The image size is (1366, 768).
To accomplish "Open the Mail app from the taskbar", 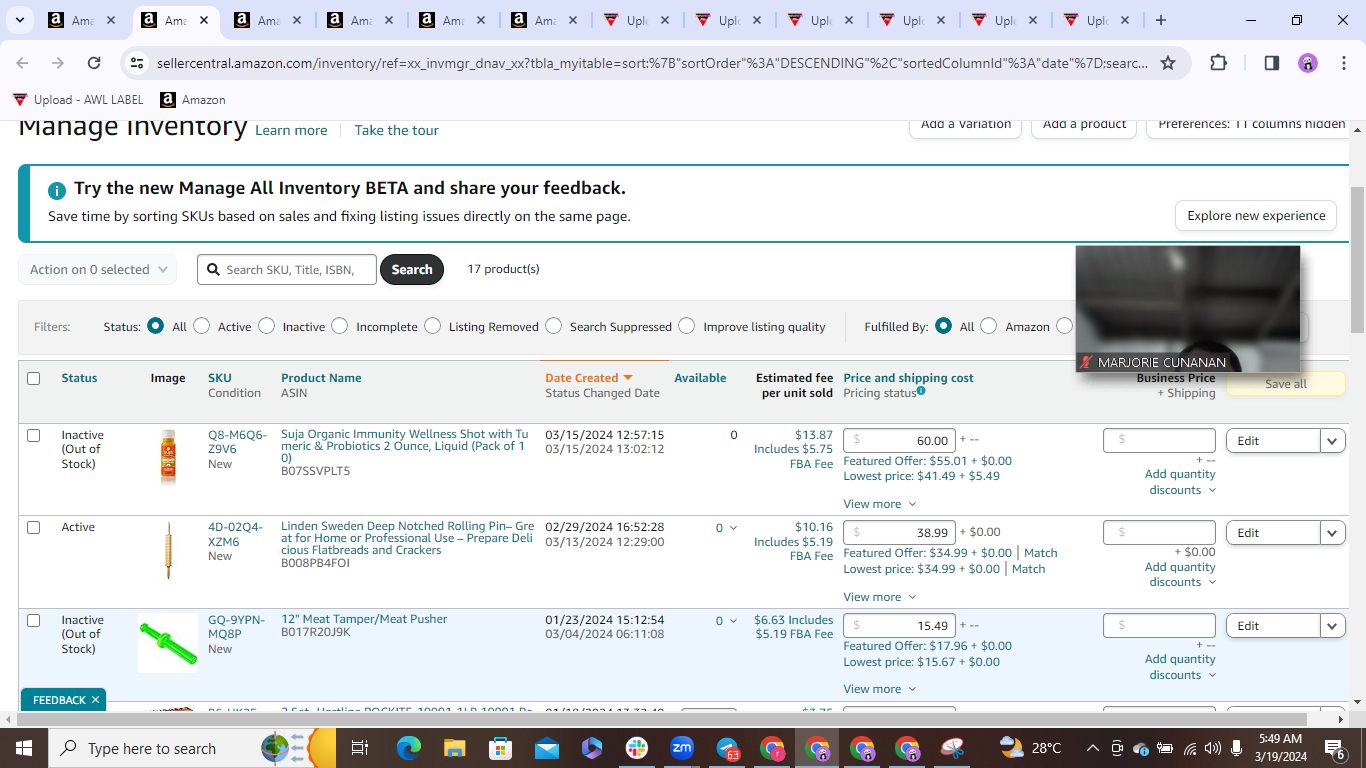I will (x=546, y=748).
